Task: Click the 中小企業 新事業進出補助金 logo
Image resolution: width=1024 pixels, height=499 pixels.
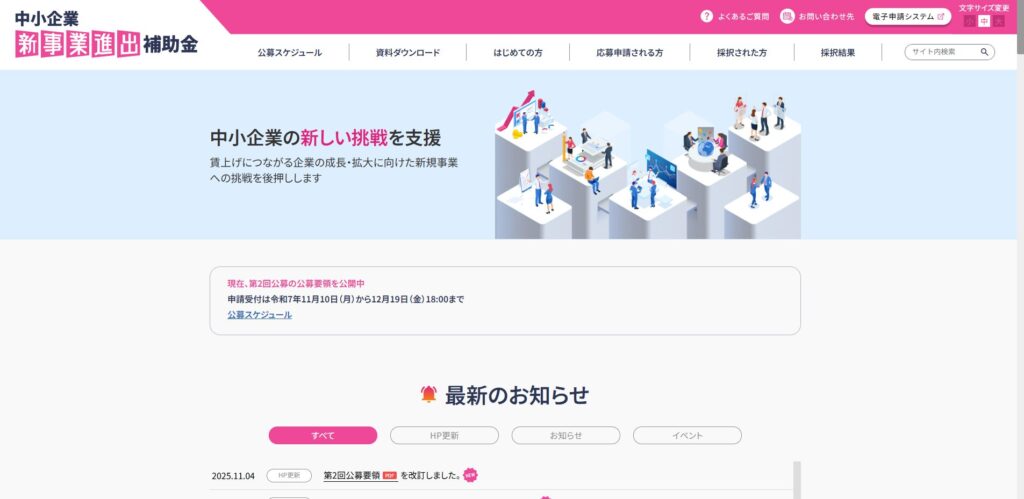Action: tap(106, 34)
